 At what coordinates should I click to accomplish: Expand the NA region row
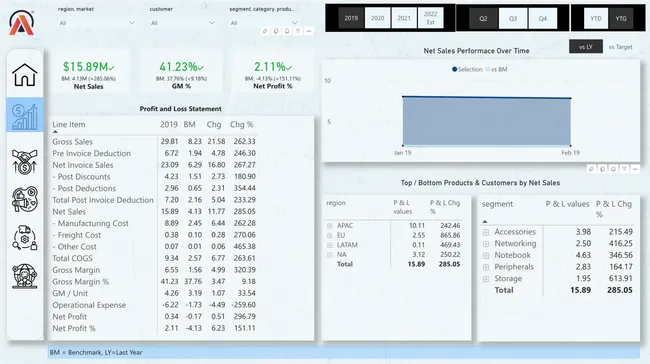point(330,255)
